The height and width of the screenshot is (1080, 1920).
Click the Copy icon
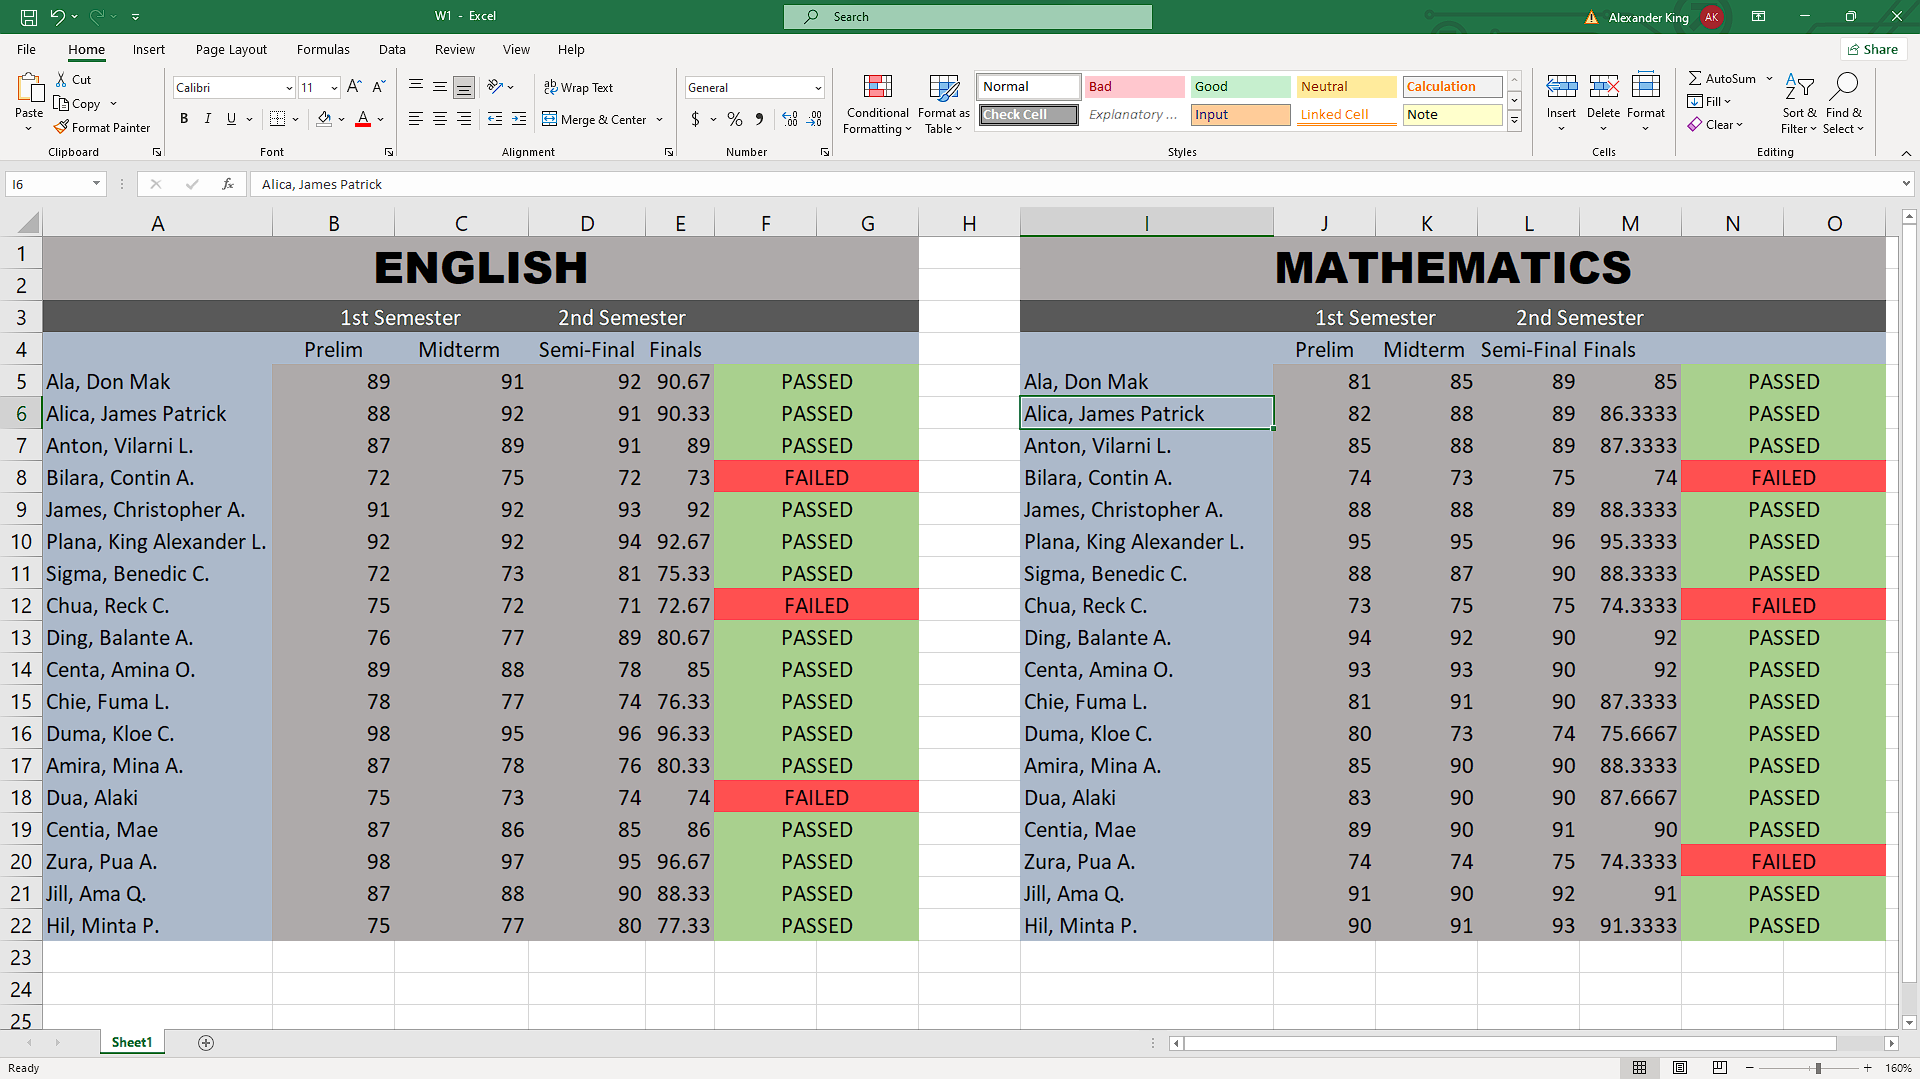tap(61, 104)
